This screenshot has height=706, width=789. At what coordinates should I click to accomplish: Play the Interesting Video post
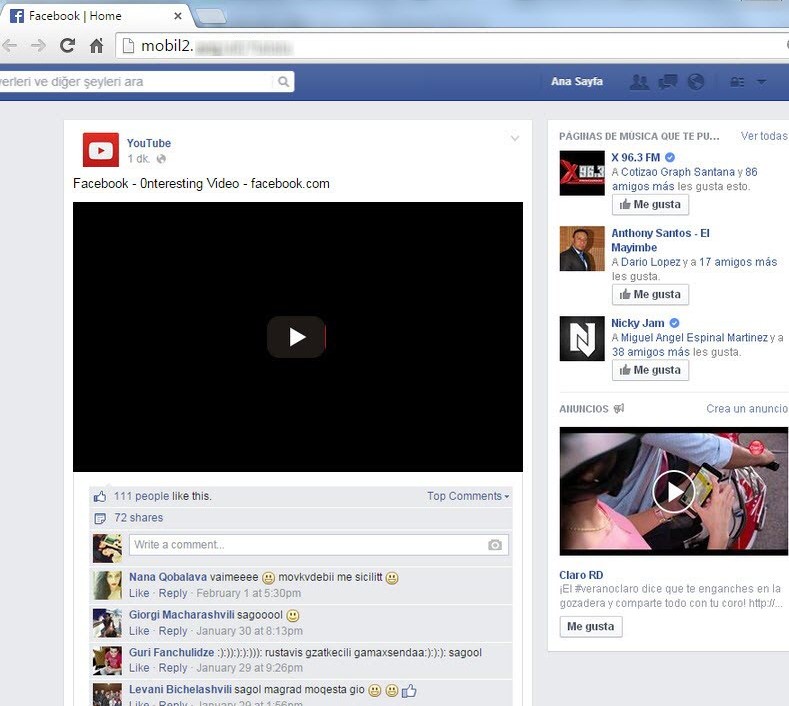click(x=297, y=337)
